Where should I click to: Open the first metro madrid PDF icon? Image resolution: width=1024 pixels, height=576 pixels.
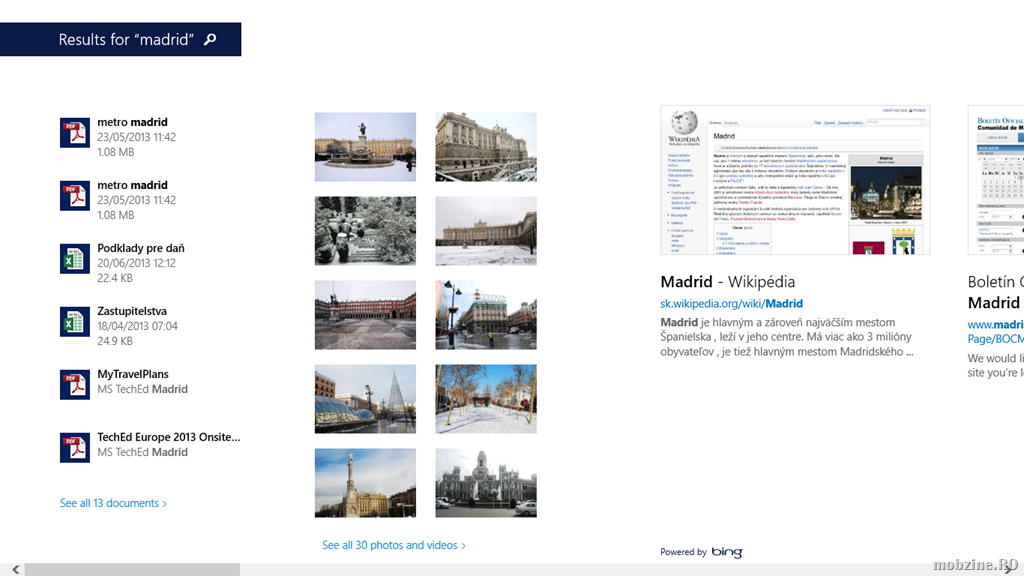click(x=74, y=133)
